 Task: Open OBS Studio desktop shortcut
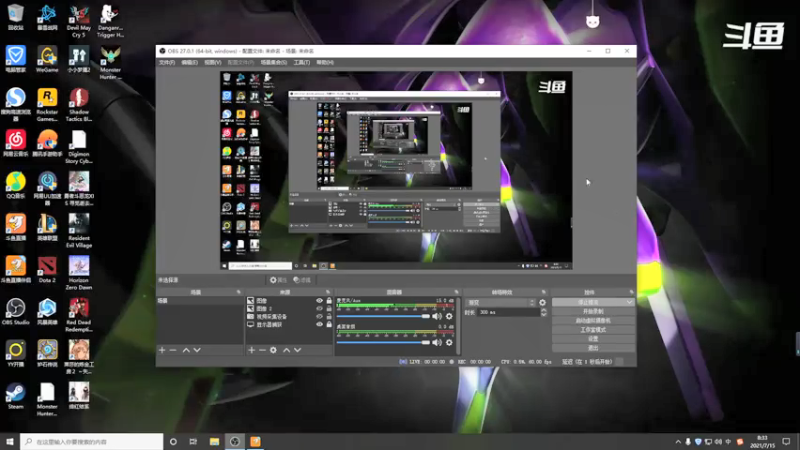click(x=15, y=312)
